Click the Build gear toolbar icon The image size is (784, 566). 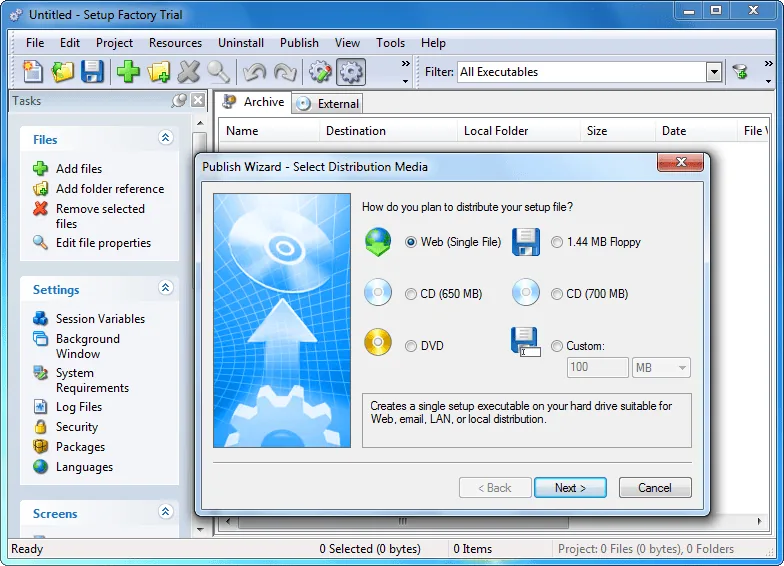click(x=351, y=72)
